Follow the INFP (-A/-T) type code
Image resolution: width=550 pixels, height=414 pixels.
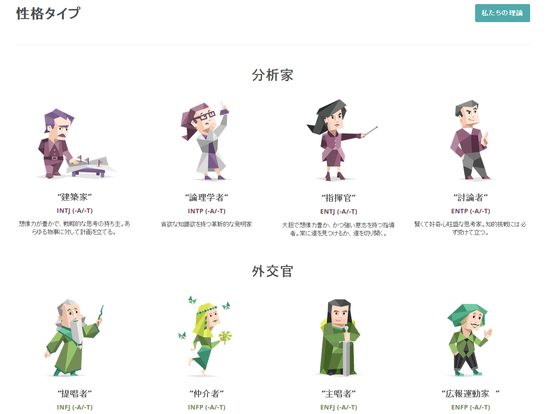[207, 407]
